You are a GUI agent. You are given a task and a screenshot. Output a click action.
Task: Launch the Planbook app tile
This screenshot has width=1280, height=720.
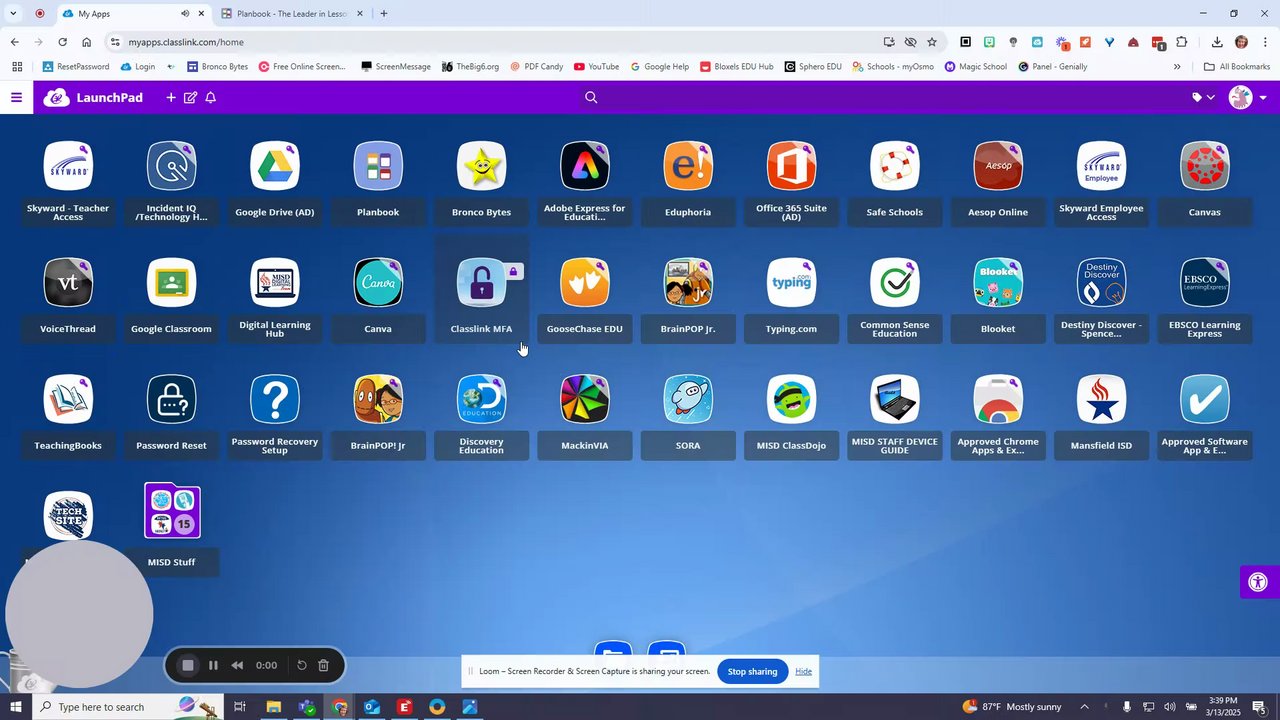[378, 166]
